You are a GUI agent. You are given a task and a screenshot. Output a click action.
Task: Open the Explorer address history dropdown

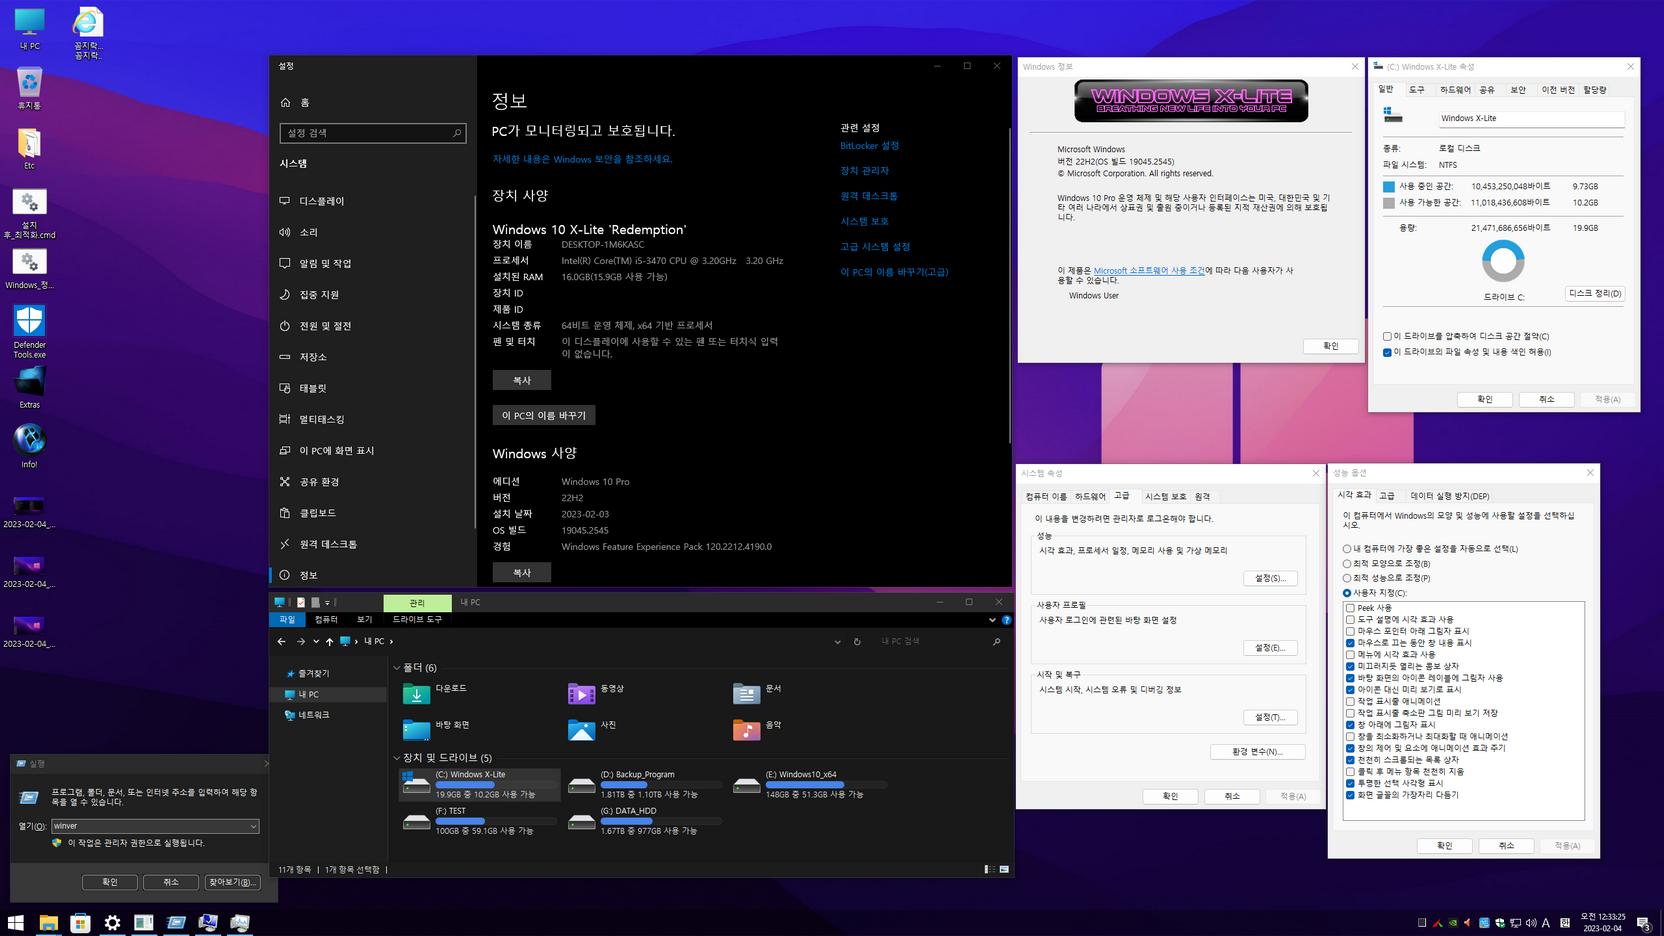click(837, 642)
